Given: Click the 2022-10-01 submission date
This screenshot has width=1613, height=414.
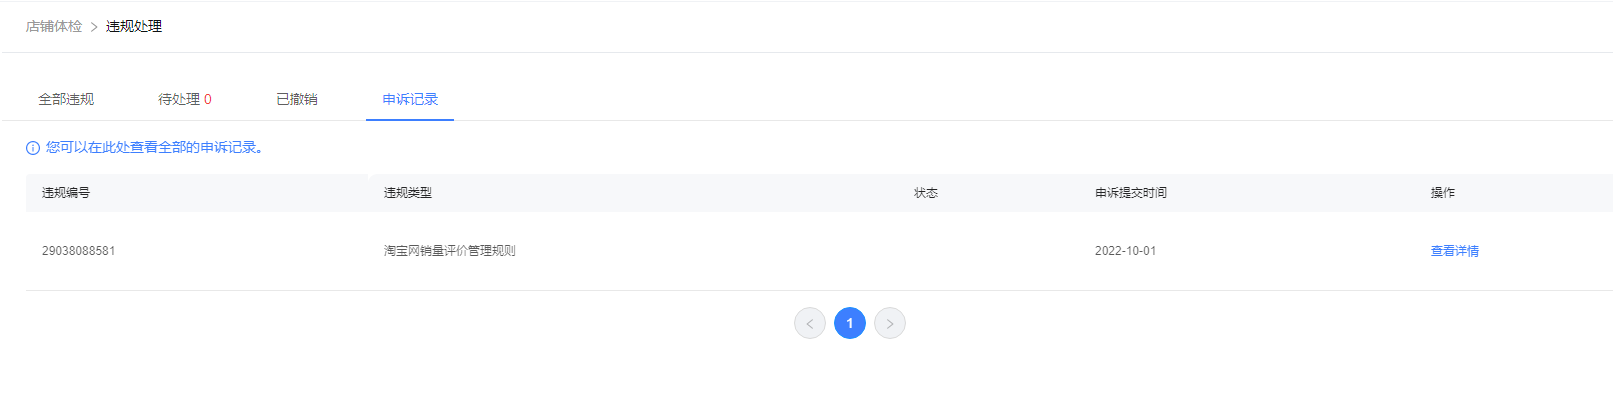Looking at the screenshot, I should tap(1125, 251).
